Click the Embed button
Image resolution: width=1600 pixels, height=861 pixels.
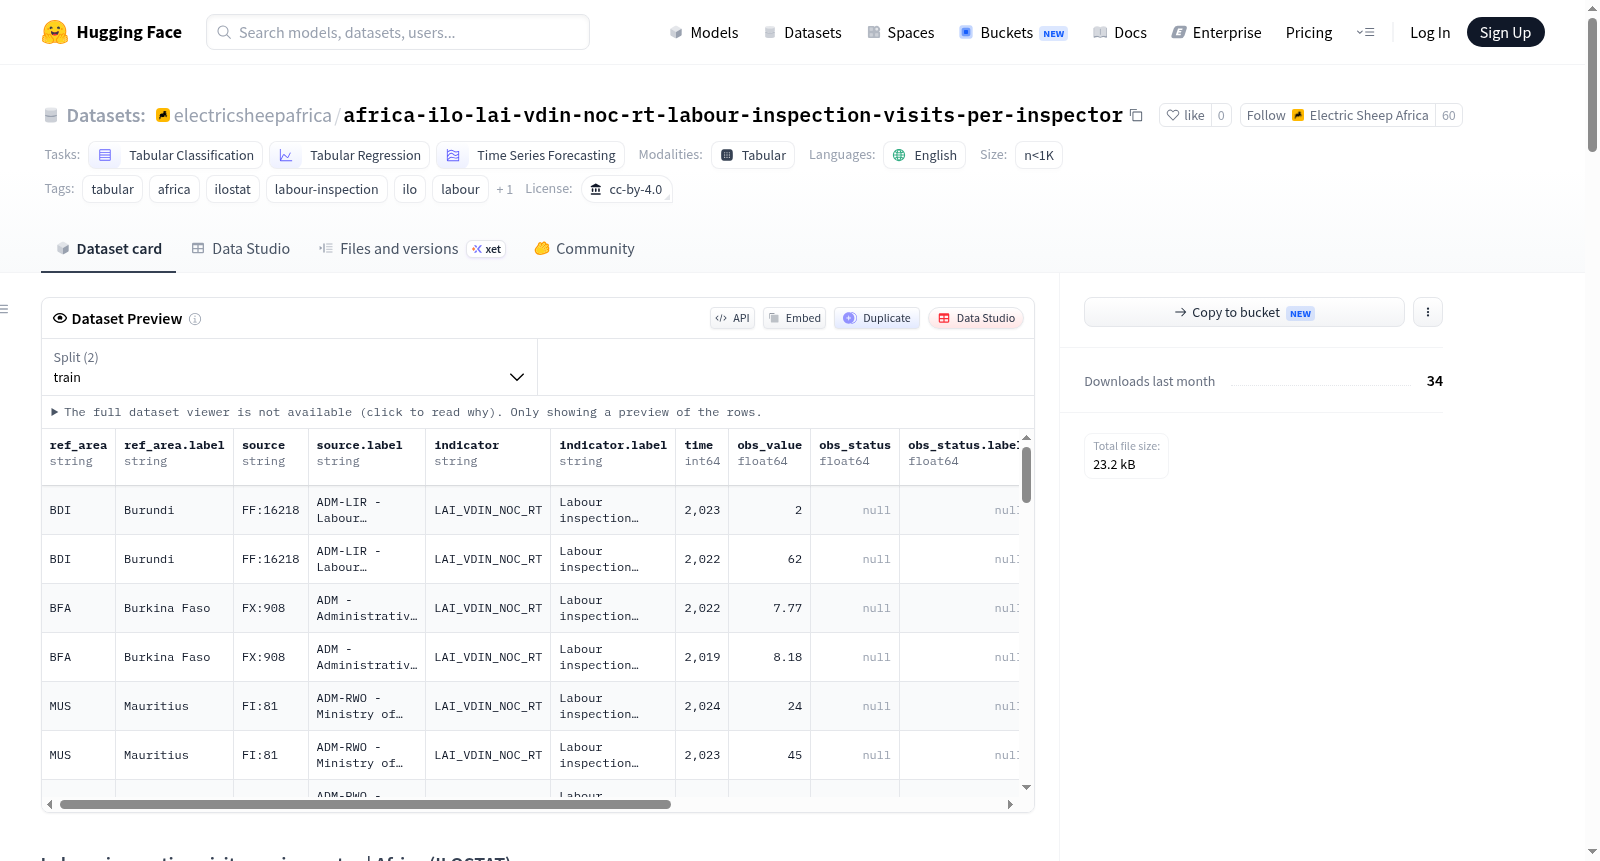pyautogui.click(x=794, y=318)
